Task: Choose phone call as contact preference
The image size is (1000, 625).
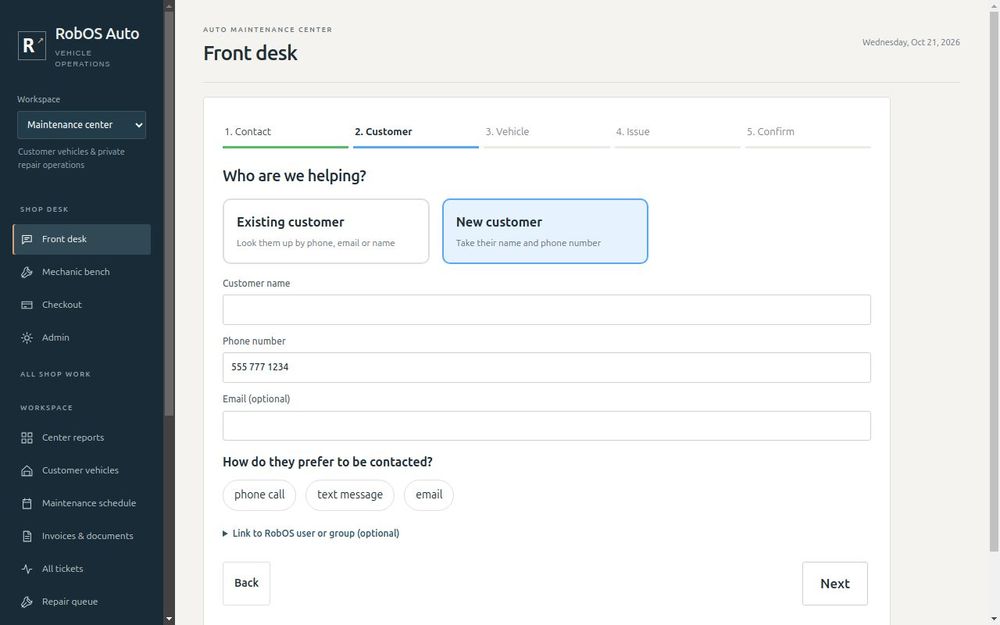Action: (x=260, y=495)
